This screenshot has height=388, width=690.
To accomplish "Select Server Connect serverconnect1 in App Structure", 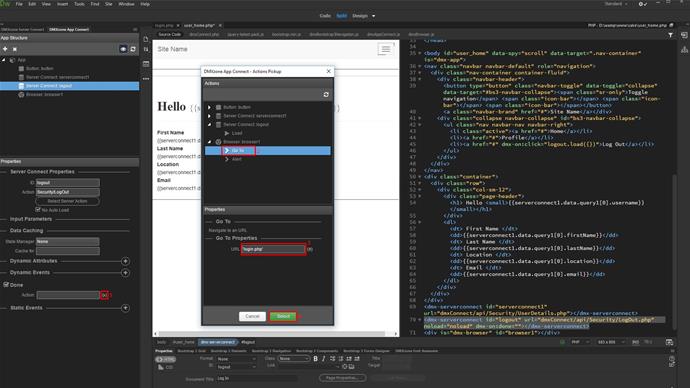I will pos(57,77).
